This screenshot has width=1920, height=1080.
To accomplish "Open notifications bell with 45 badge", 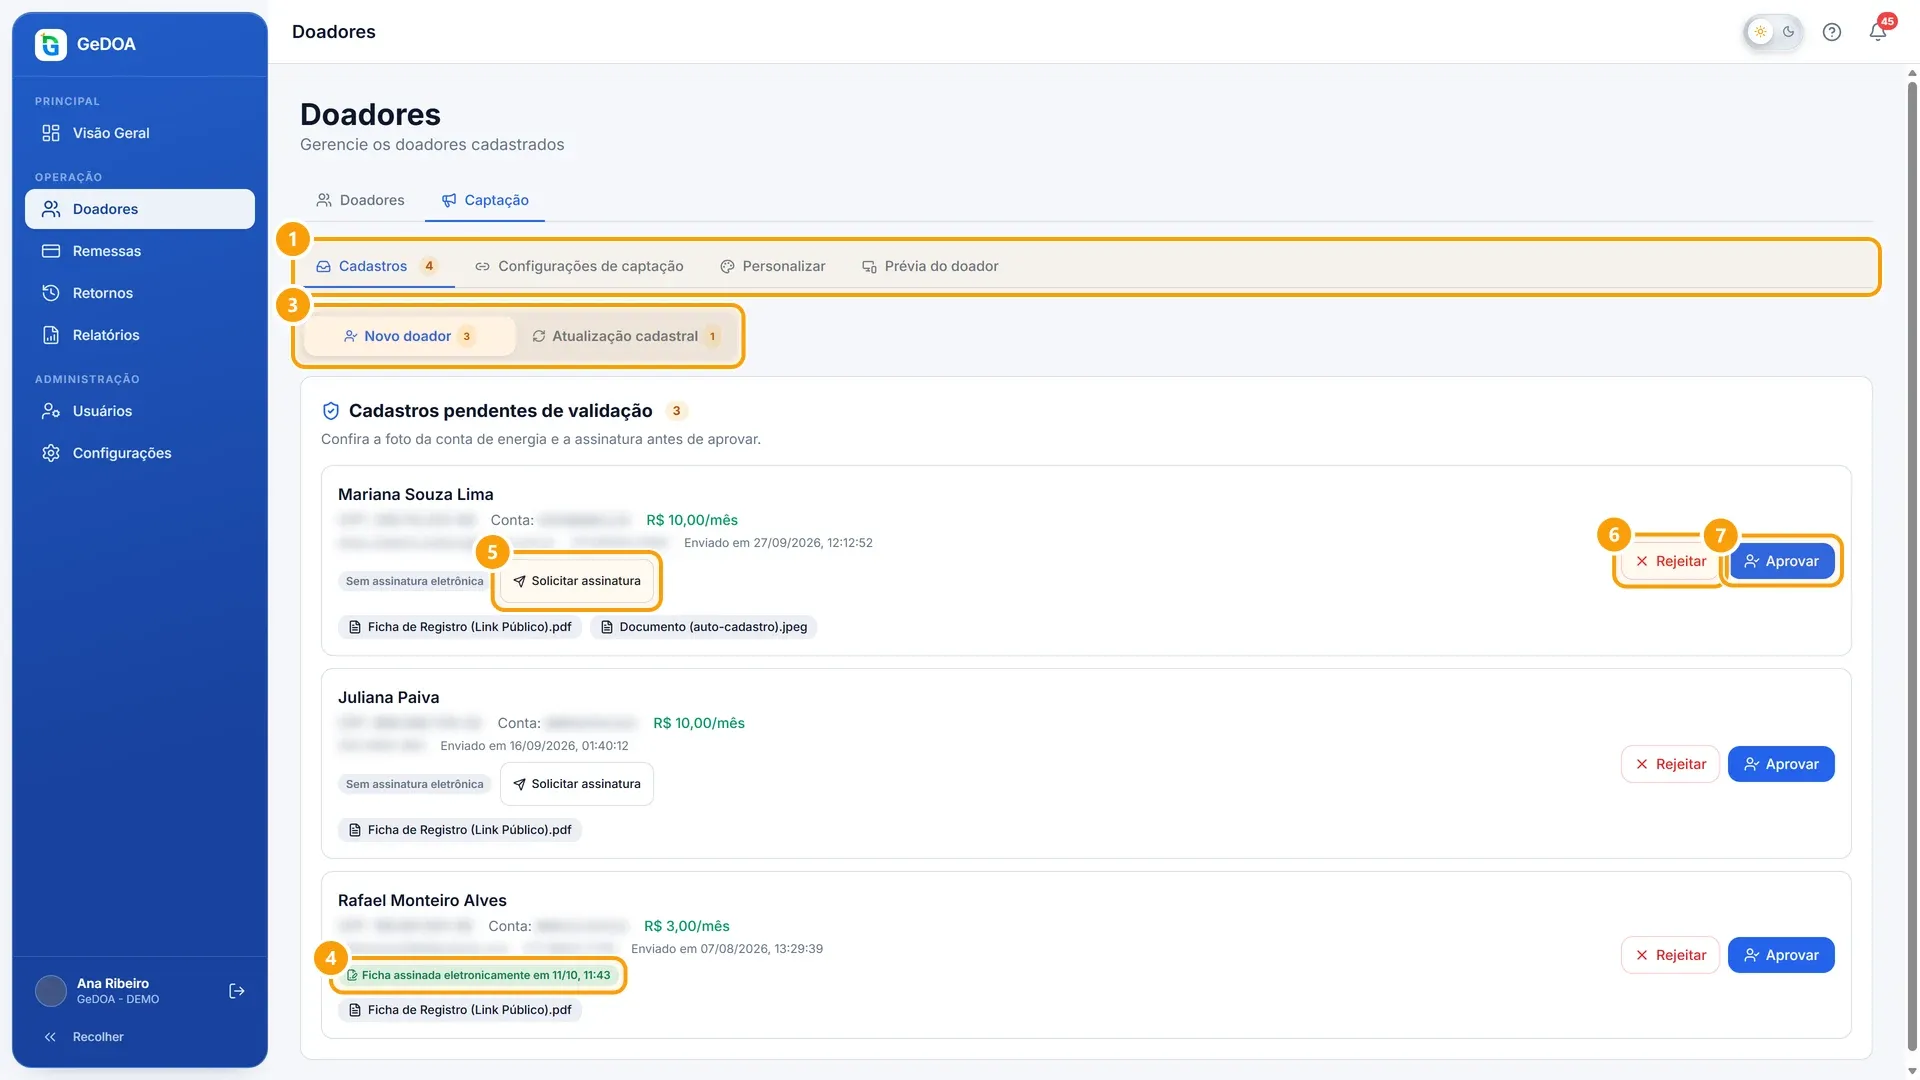I will (1878, 32).
